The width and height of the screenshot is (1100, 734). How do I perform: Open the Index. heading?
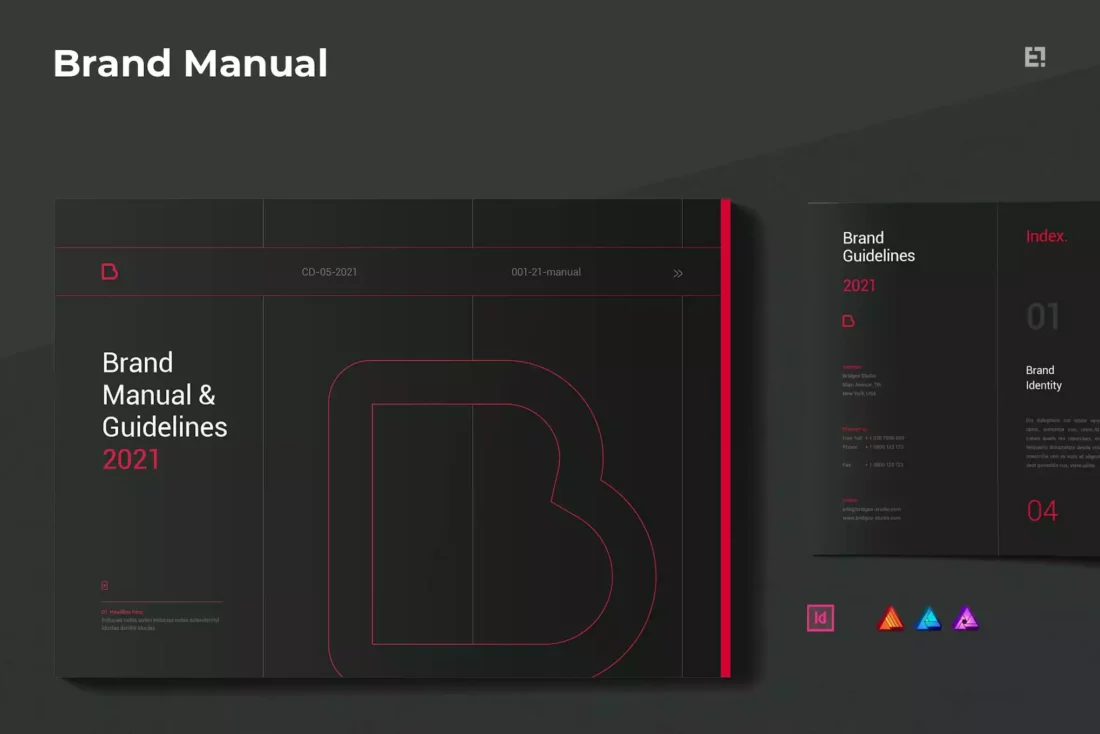[x=1046, y=237]
